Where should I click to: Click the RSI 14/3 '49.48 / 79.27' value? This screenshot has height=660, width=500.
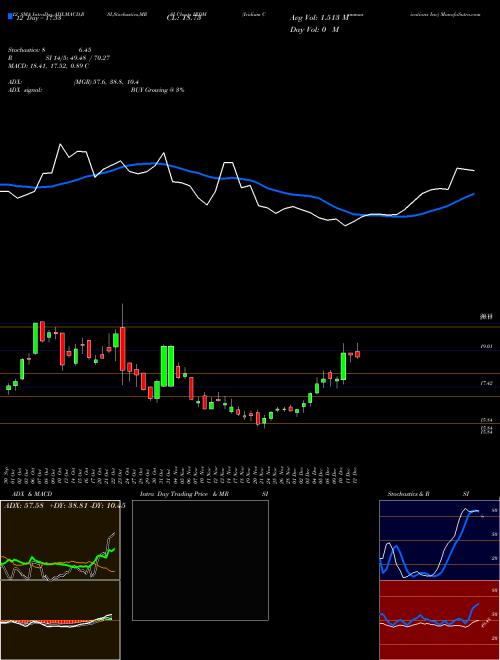[91, 58]
